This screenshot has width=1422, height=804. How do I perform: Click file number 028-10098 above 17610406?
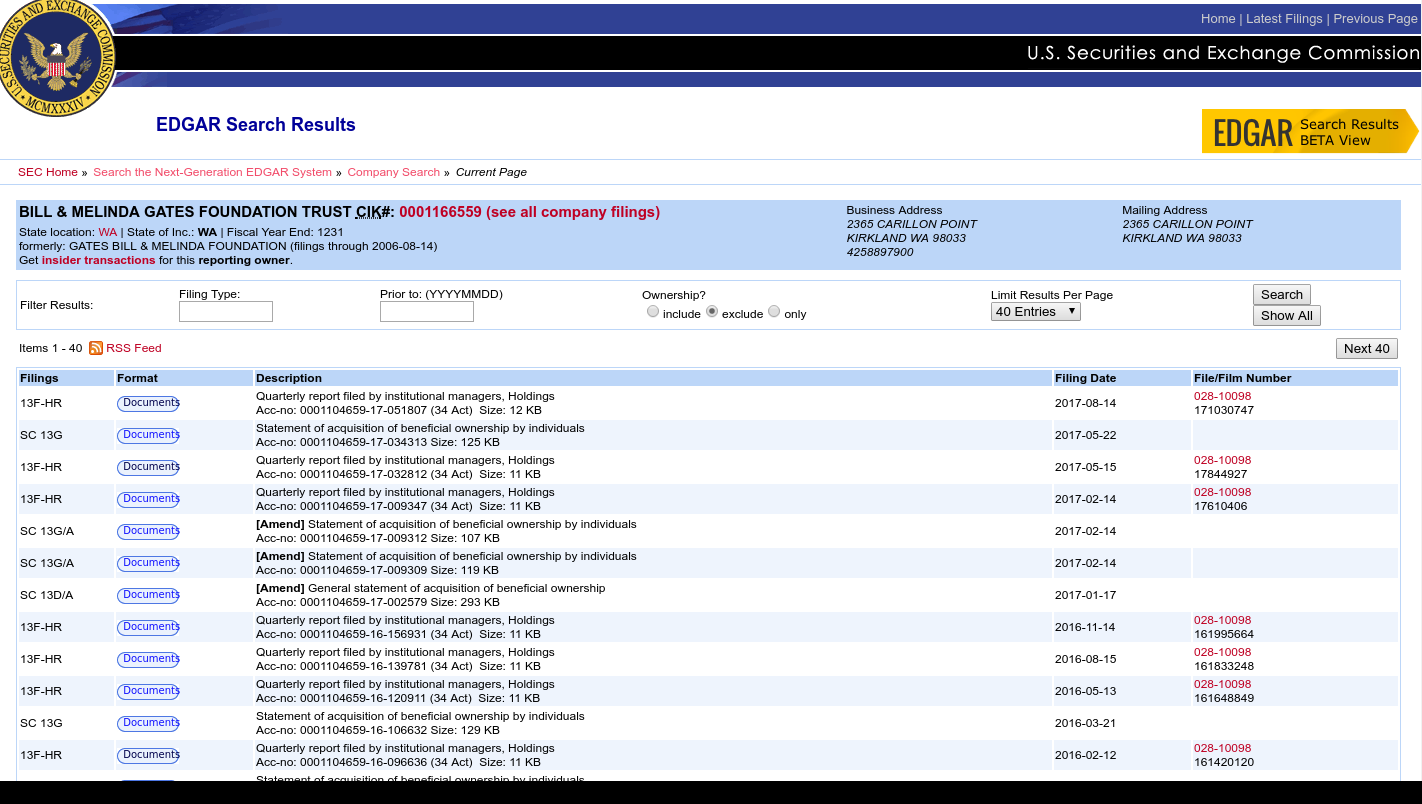(x=1222, y=492)
